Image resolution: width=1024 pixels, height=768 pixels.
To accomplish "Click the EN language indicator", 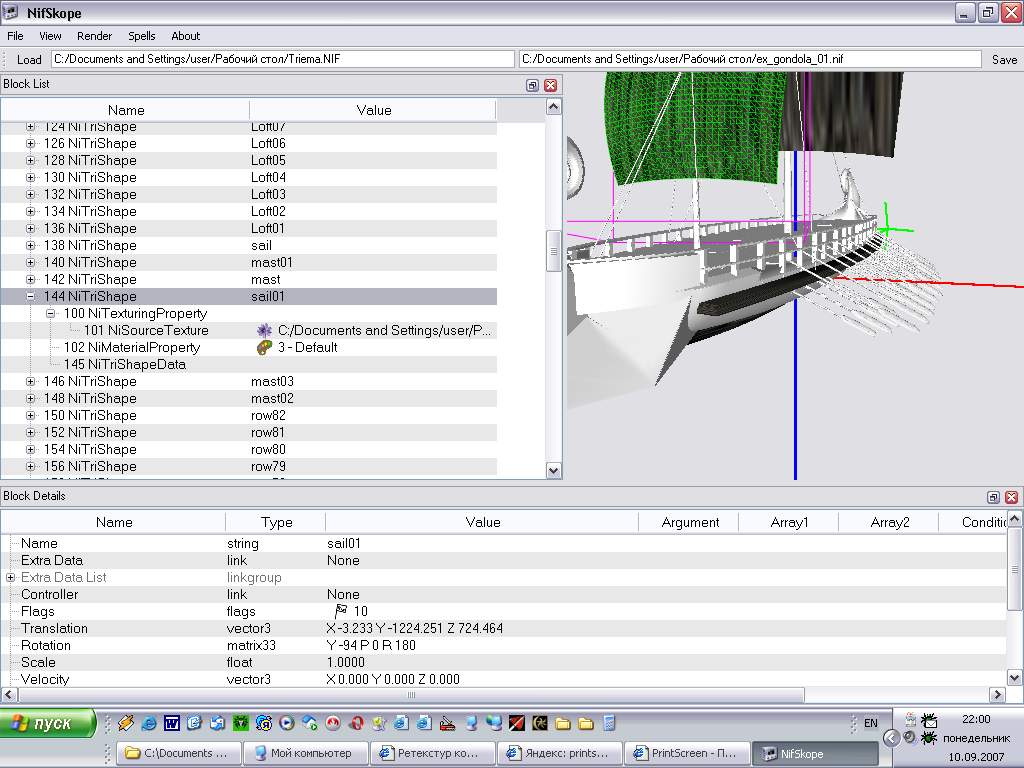I will pyautogui.click(x=871, y=723).
